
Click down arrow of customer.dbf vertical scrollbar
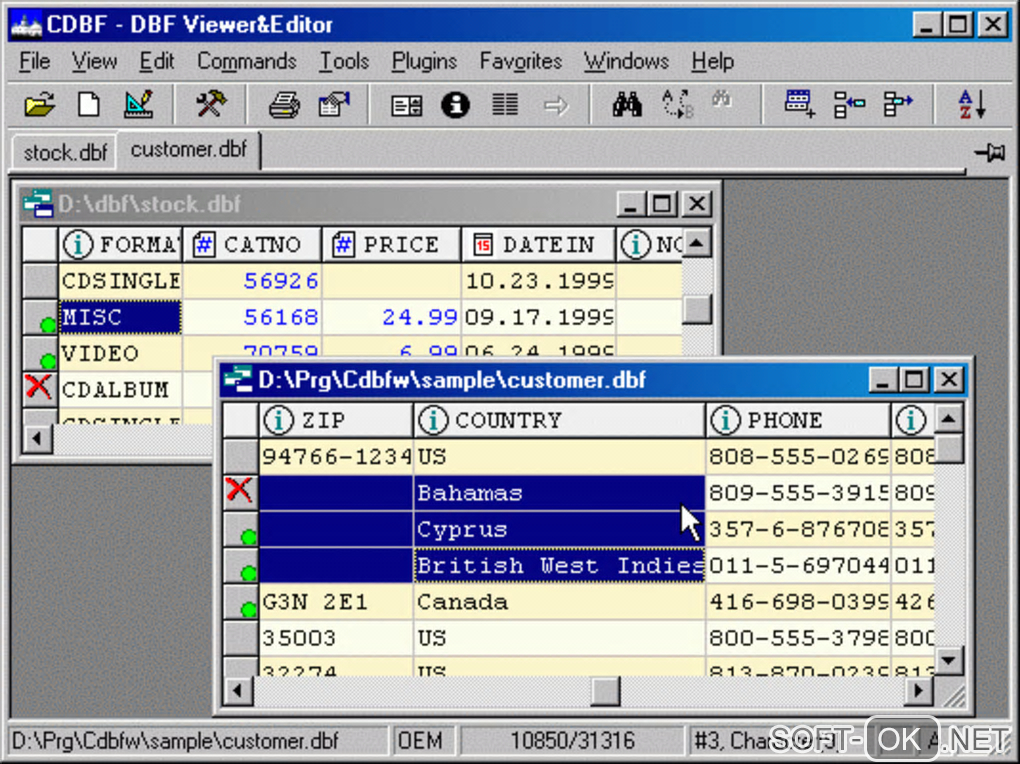948,661
